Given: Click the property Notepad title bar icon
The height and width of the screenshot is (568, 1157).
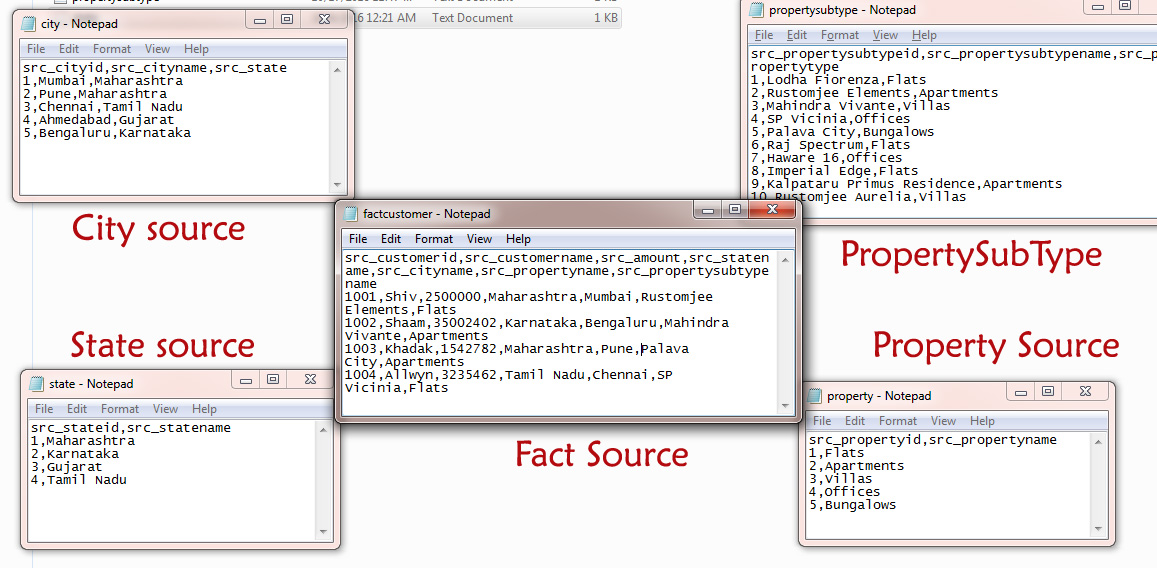Looking at the screenshot, I should [x=815, y=396].
